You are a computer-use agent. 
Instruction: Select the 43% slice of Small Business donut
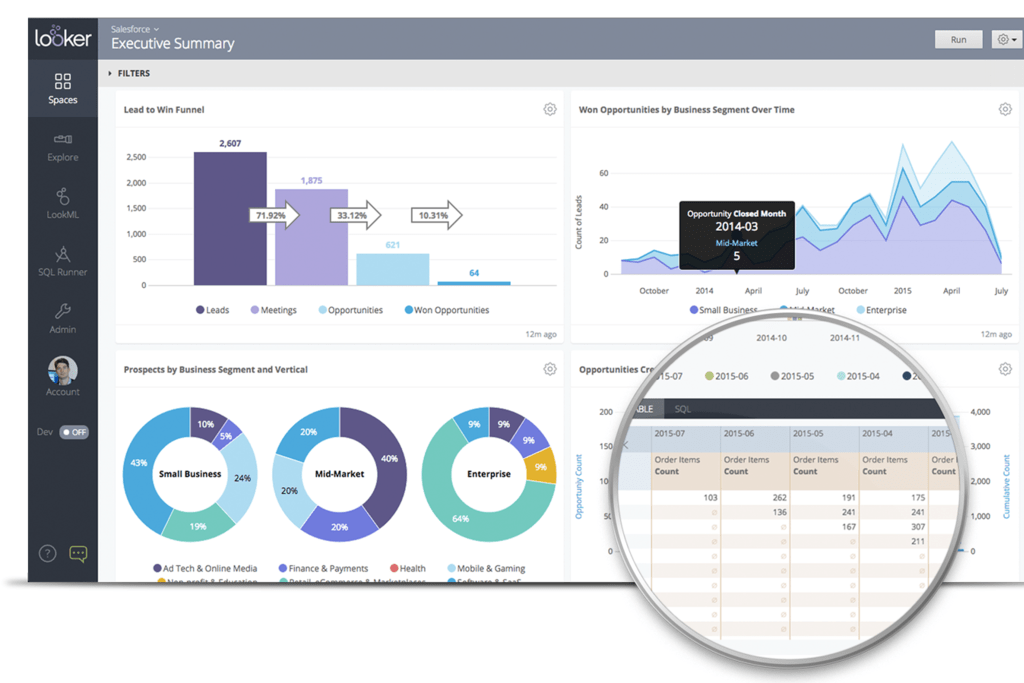[x=138, y=462]
